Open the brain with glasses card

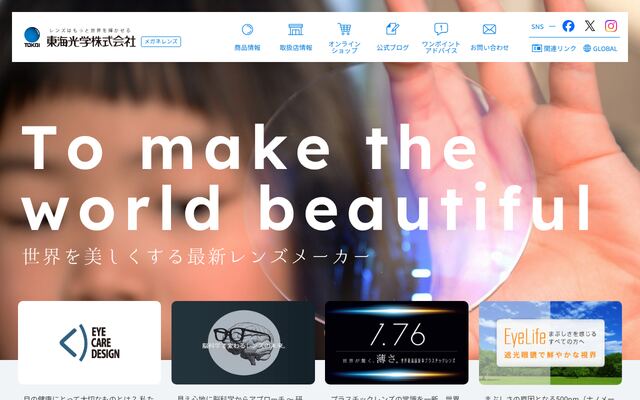click(x=243, y=342)
